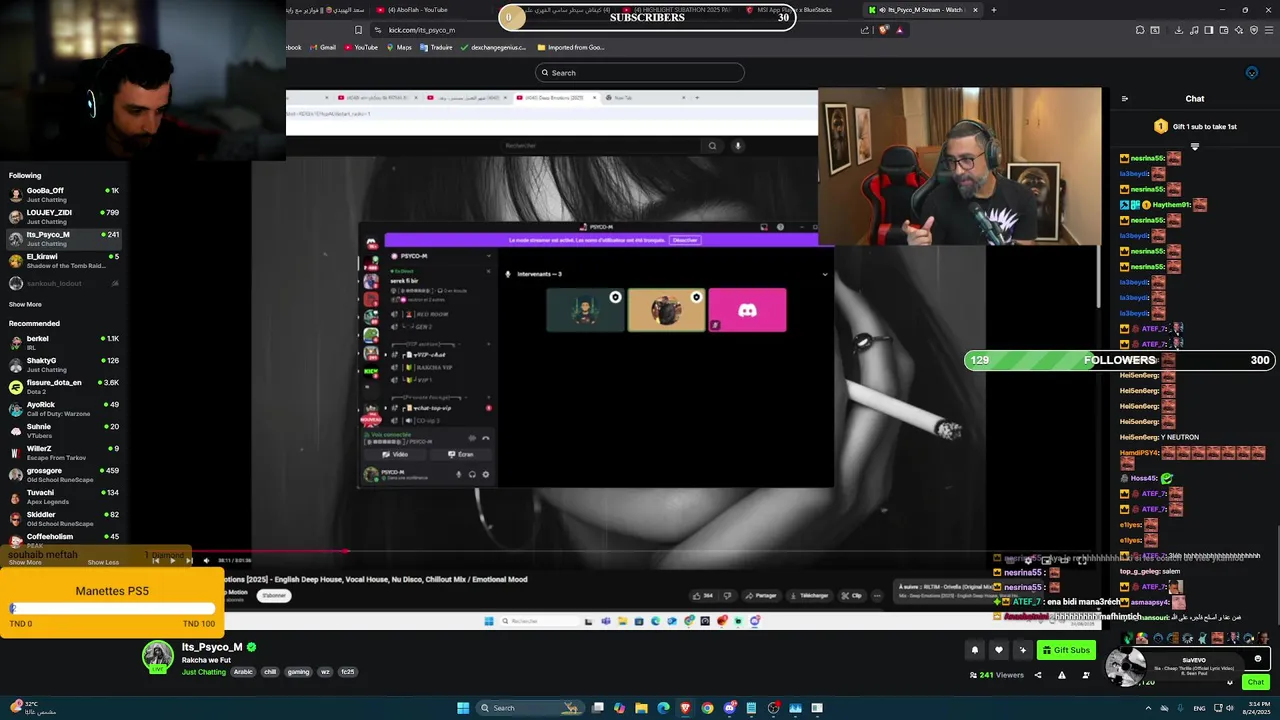Switch to MSI App Player x BlueStacks tab
This screenshot has width=1280, height=720.
point(798,10)
